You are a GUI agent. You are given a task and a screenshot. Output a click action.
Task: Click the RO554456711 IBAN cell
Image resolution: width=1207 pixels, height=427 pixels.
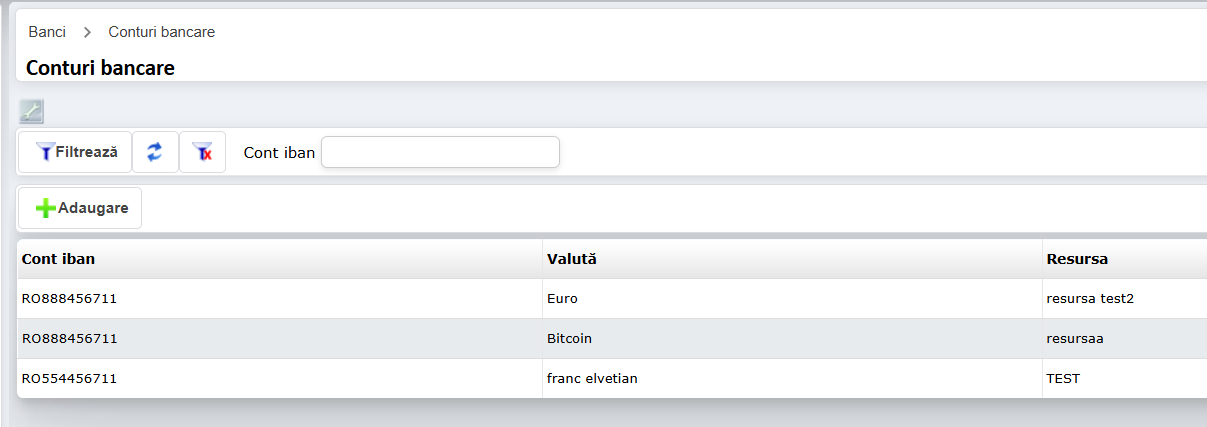pyautogui.click(x=70, y=378)
